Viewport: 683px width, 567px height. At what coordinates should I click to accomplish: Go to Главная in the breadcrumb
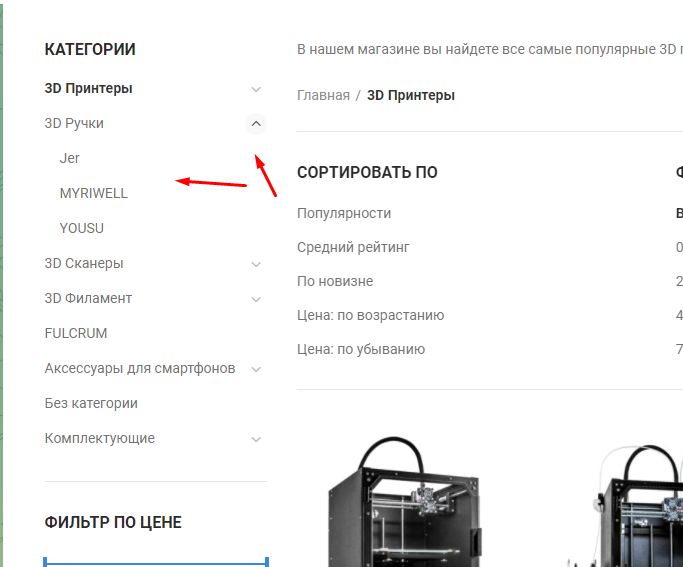(x=323, y=95)
